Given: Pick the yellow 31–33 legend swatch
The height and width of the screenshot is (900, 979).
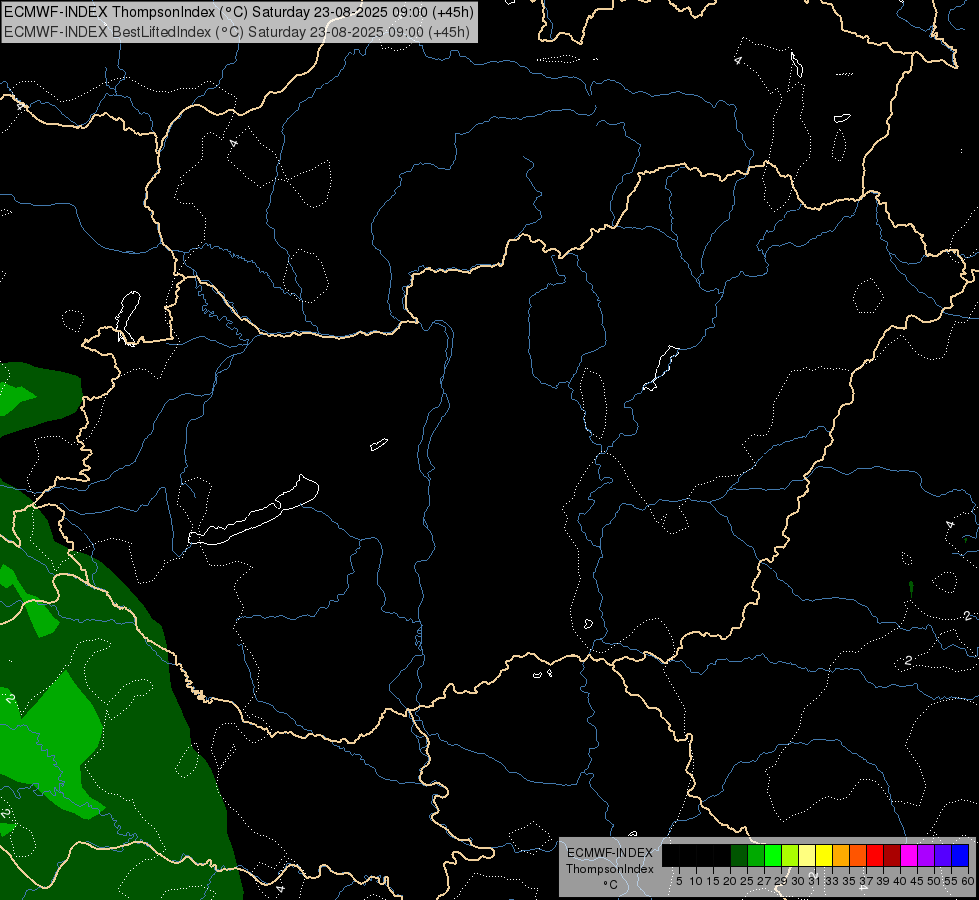Looking at the screenshot, I should 824,855.
